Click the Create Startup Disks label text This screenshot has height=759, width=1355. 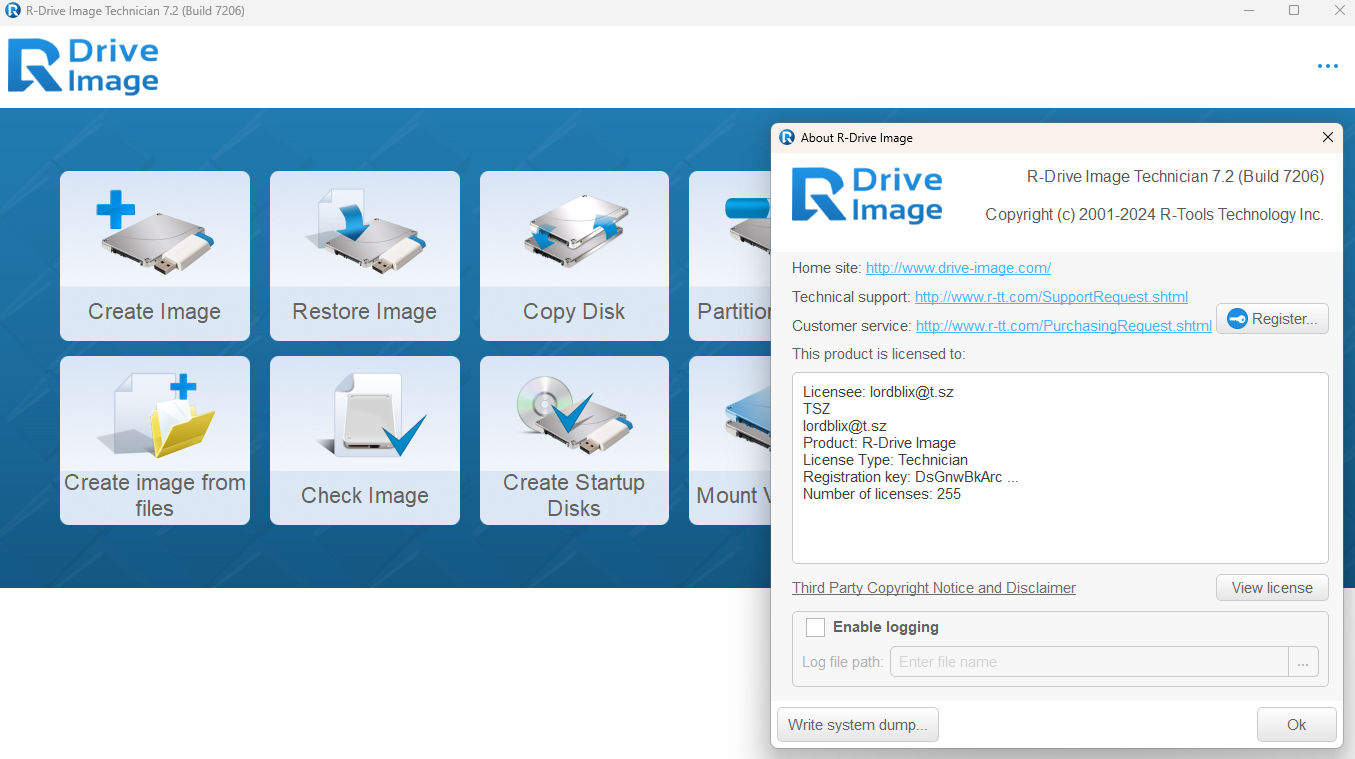tap(574, 495)
